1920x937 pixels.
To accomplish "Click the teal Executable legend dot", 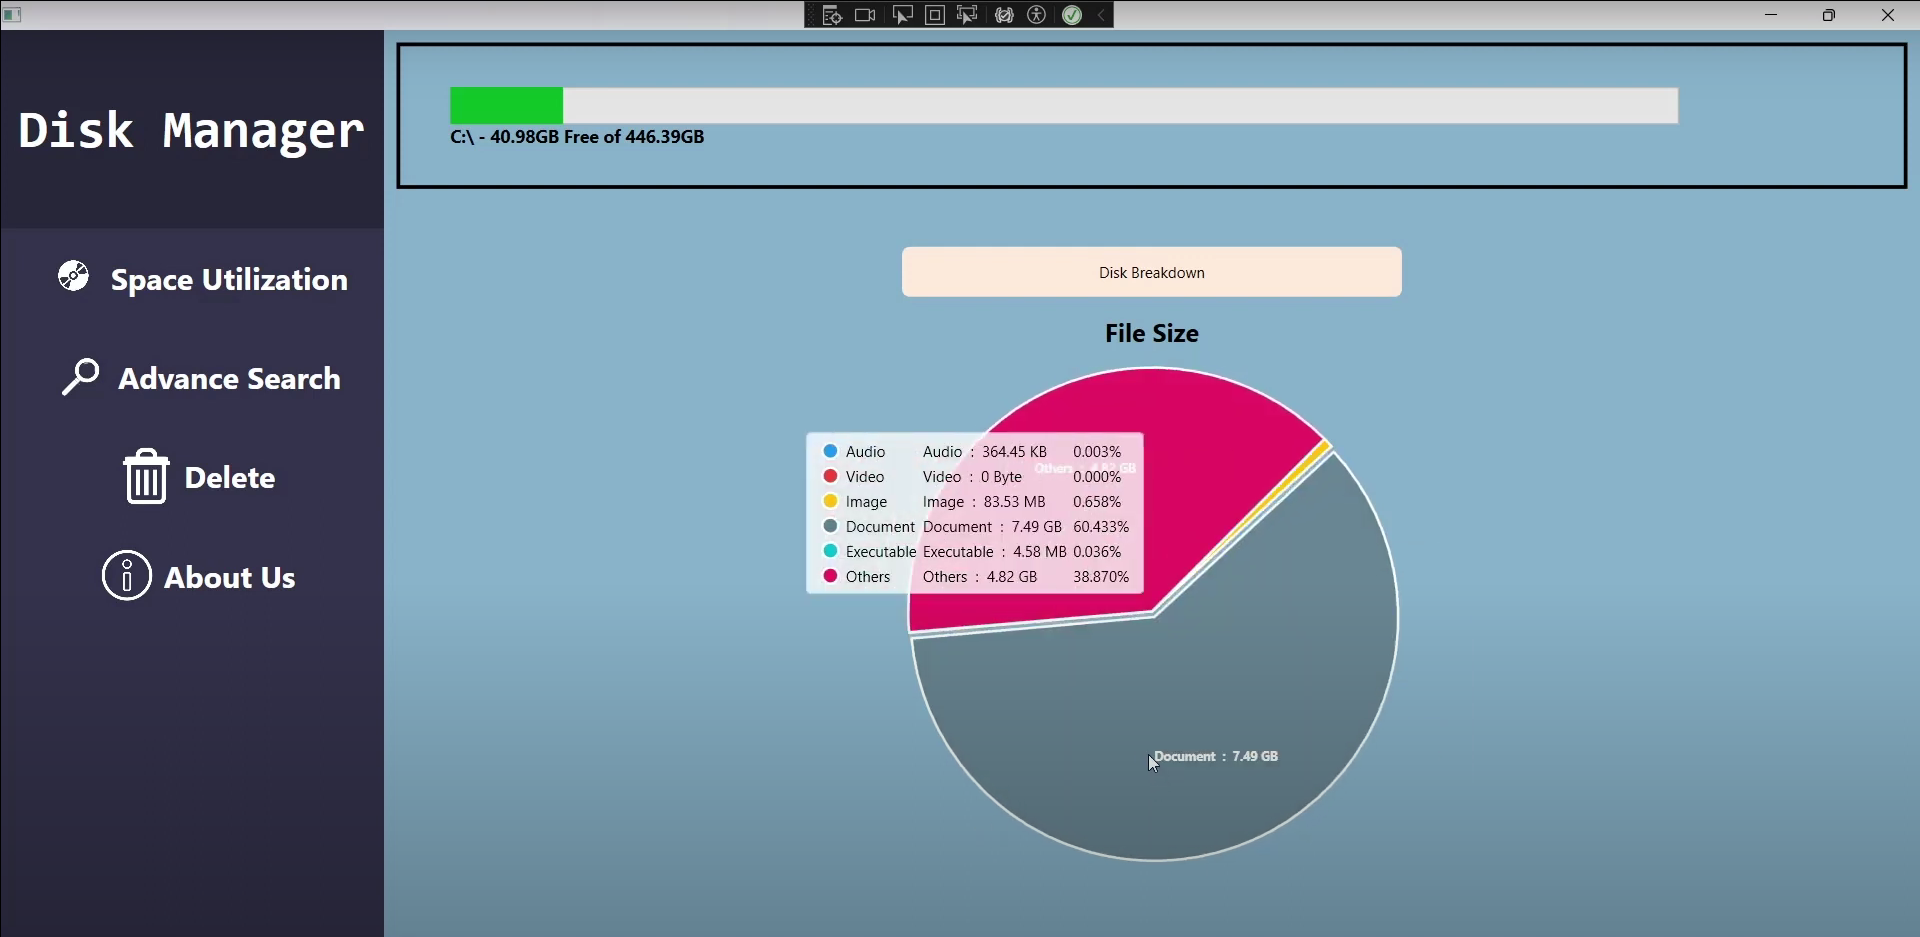I will pos(830,551).
